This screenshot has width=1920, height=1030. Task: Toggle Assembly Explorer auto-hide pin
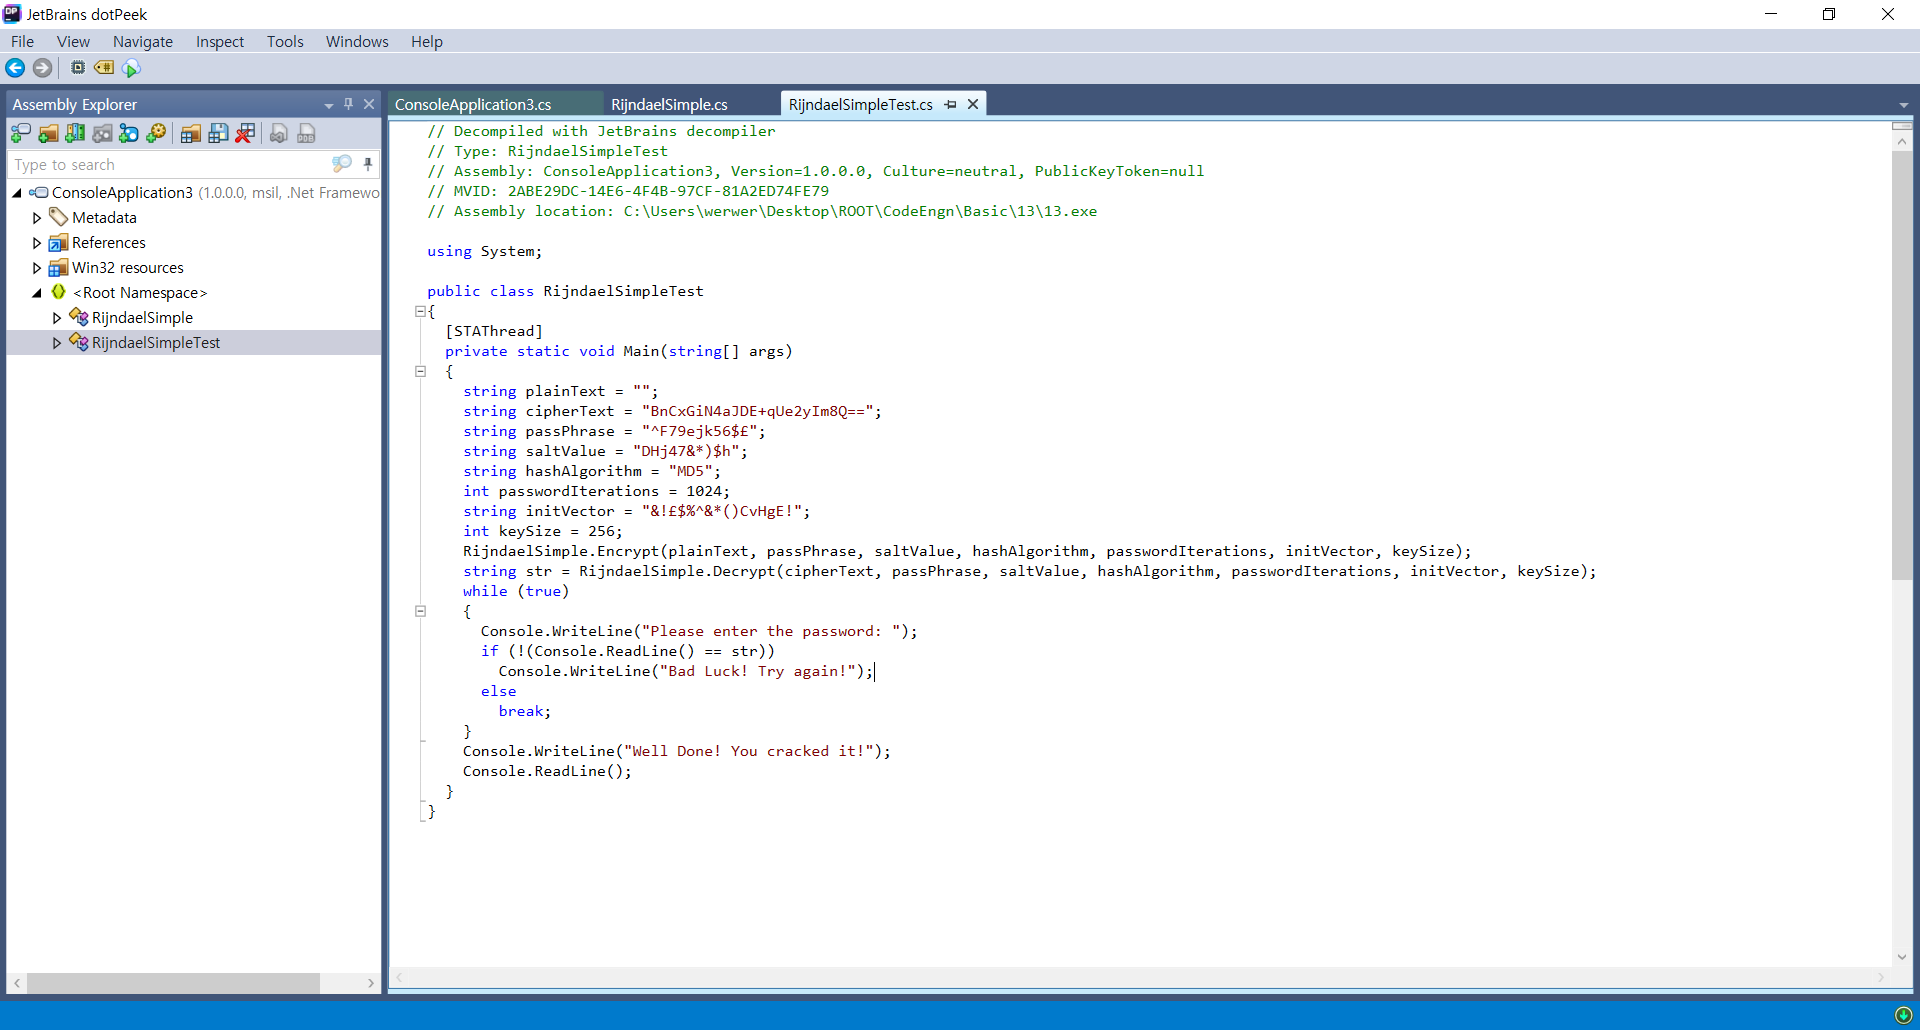coord(348,104)
